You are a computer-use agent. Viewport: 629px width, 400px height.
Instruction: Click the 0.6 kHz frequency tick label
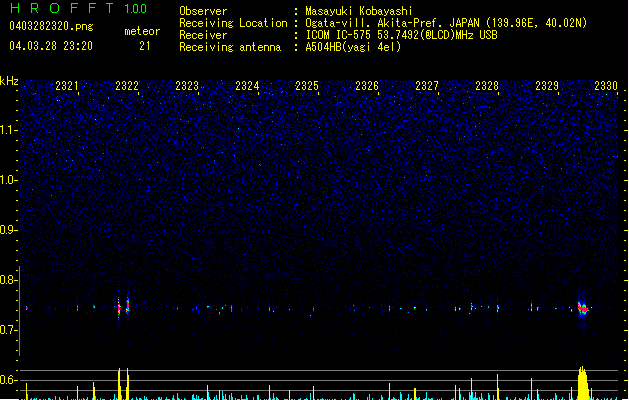[9, 380]
